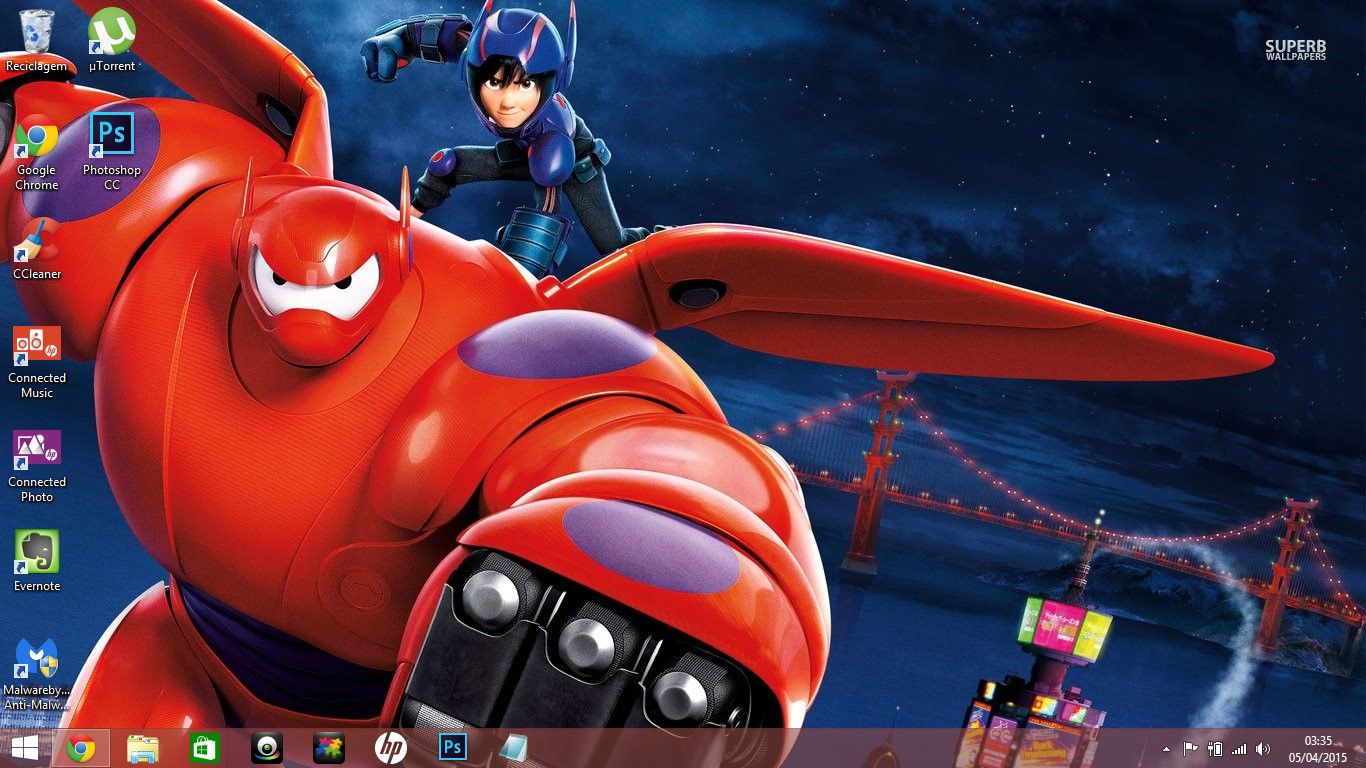Open the volume speaker tray icon
The width and height of the screenshot is (1366, 768).
click(1263, 749)
